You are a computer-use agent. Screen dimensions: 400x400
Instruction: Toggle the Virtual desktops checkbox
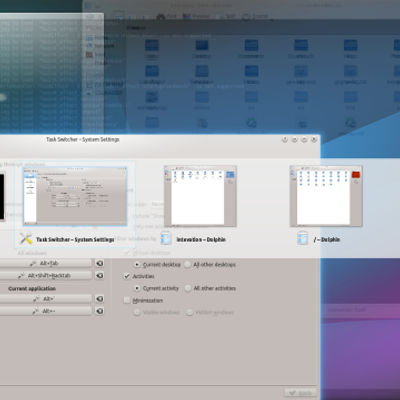[127, 253]
